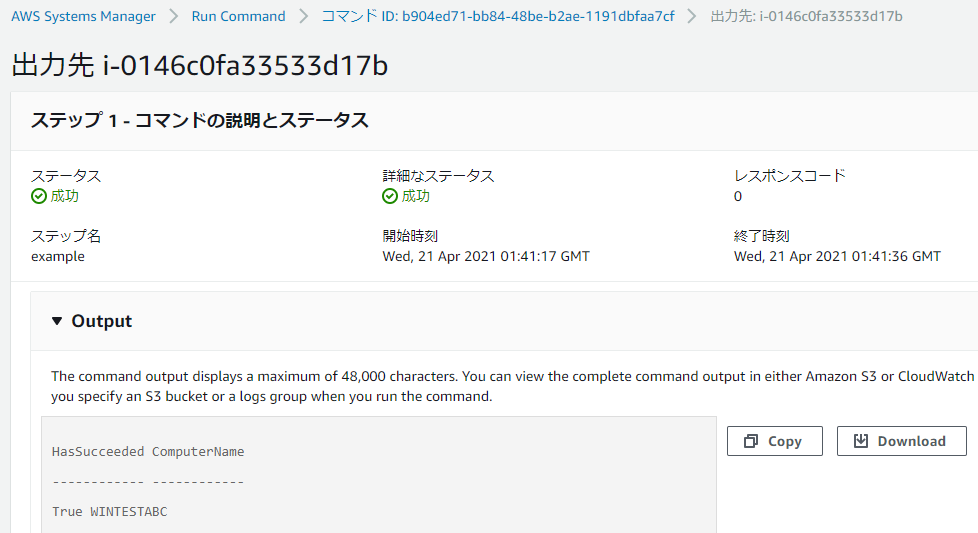Open the AWS Systems Manager breadcrumb link
Image resolution: width=978 pixels, height=533 pixels.
pyautogui.click(x=84, y=16)
